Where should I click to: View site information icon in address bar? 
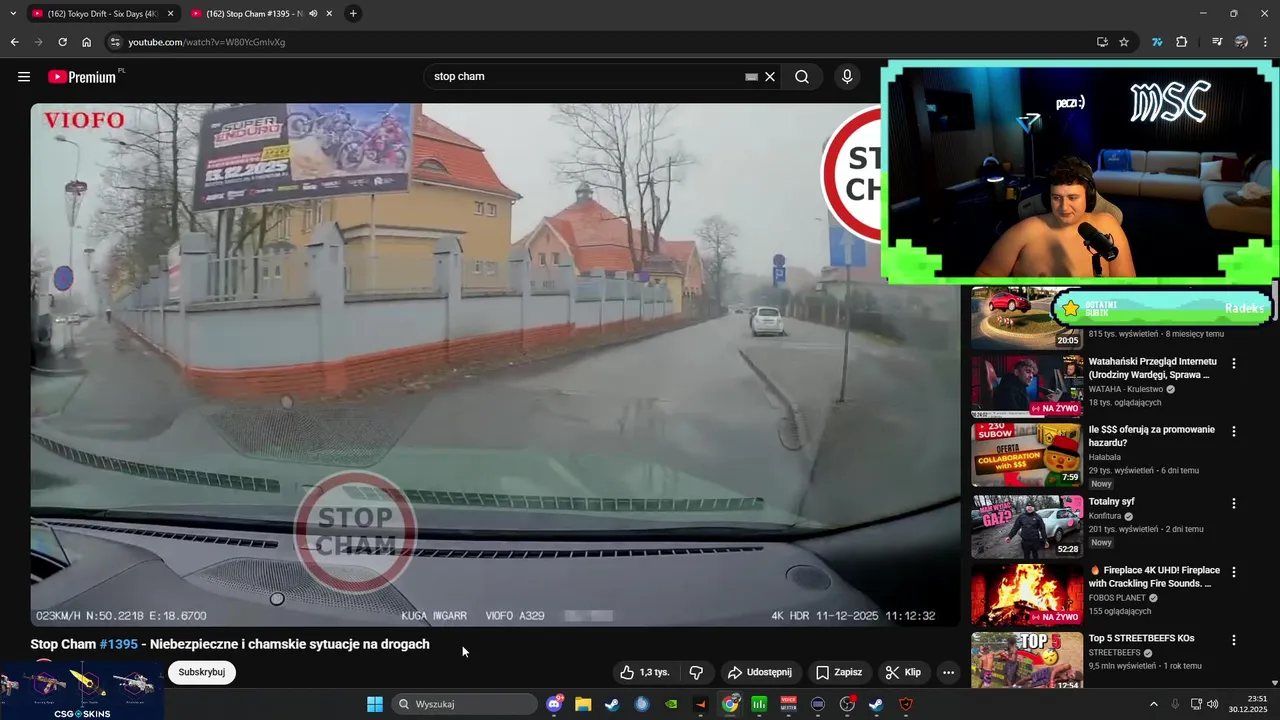coord(115,42)
